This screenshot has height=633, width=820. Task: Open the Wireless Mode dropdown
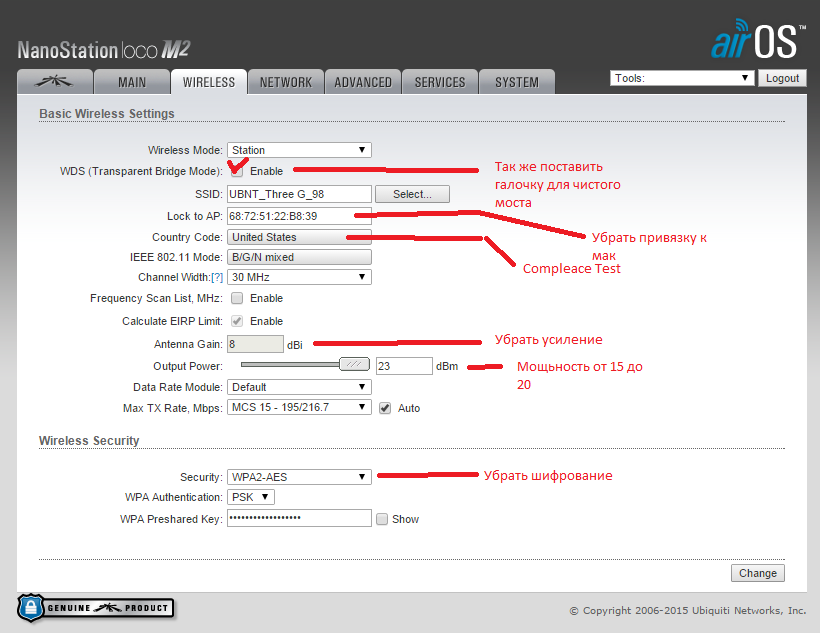coord(299,150)
